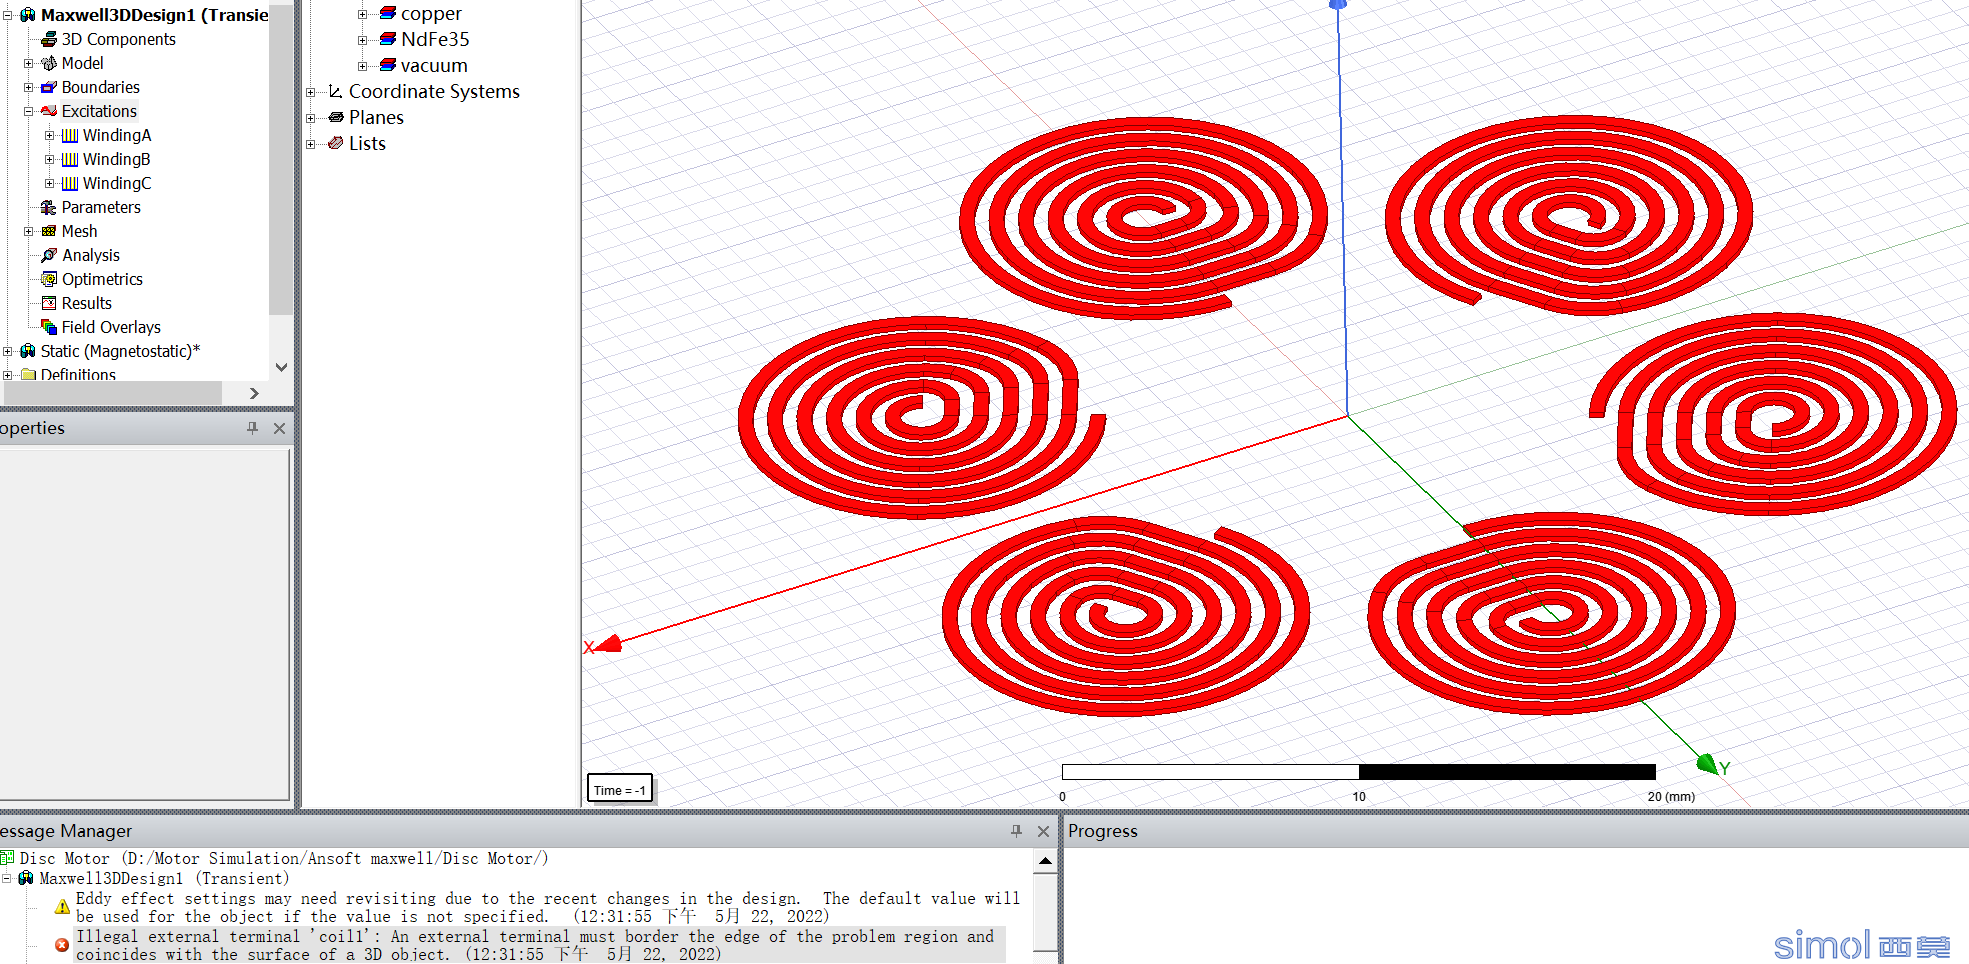Click the Excitations icon
The height and width of the screenshot is (964, 1969).
click(x=48, y=111)
